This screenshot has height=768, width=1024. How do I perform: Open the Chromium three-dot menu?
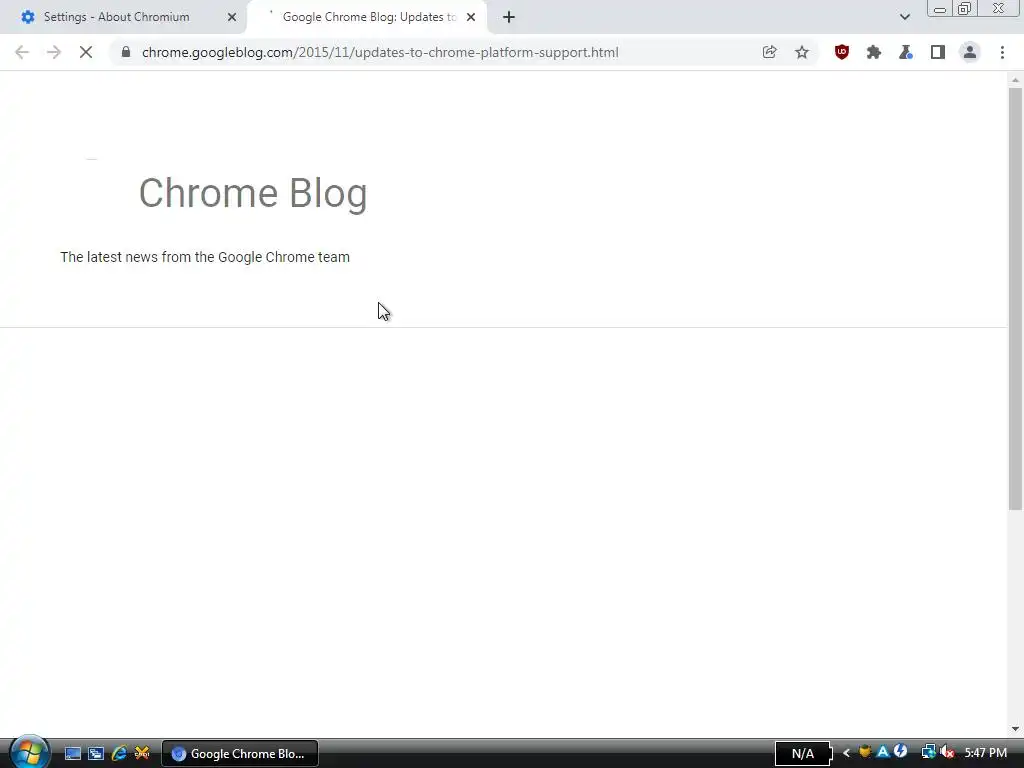1002,52
